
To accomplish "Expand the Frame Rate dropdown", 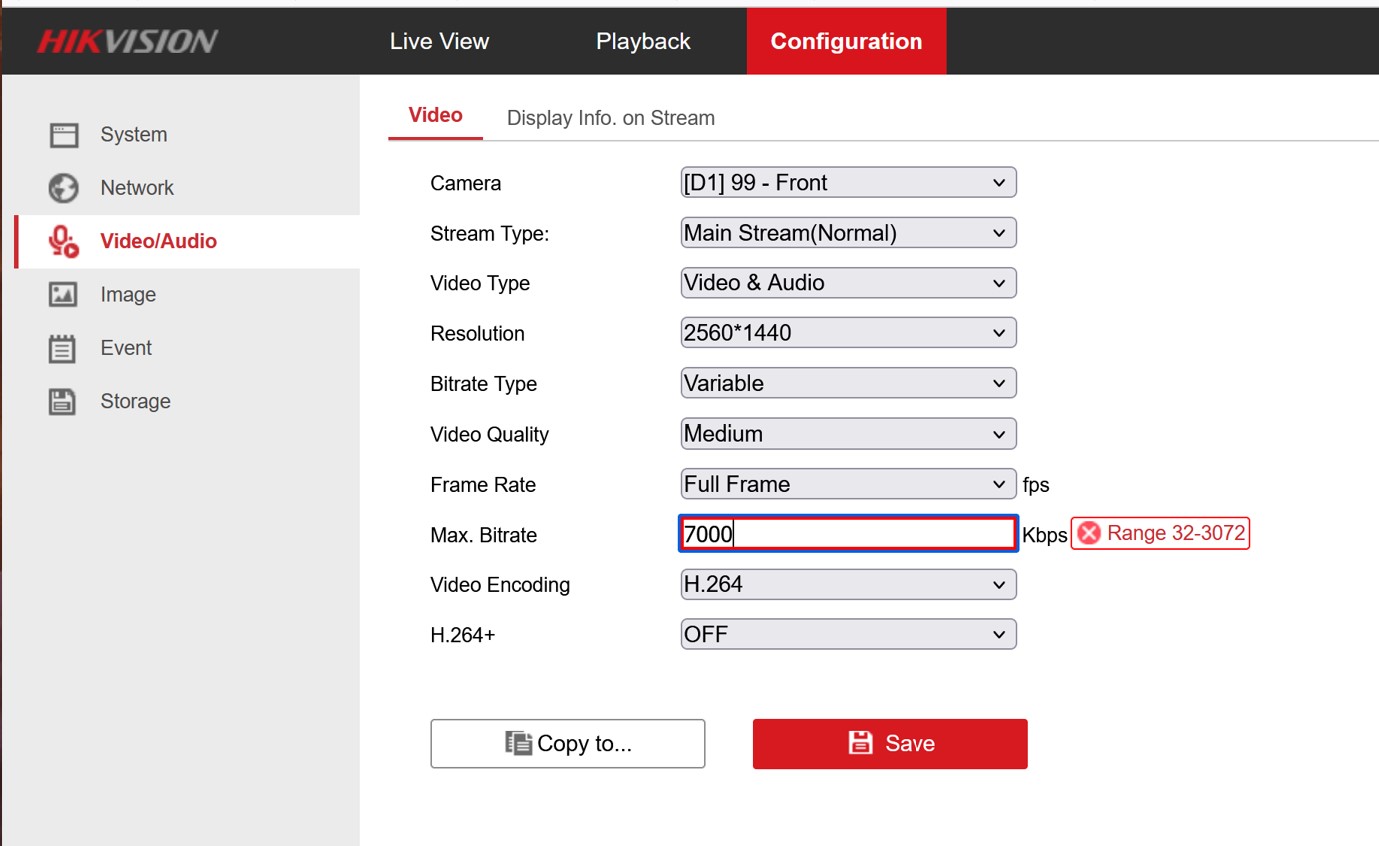I will click(x=847, y=484).
